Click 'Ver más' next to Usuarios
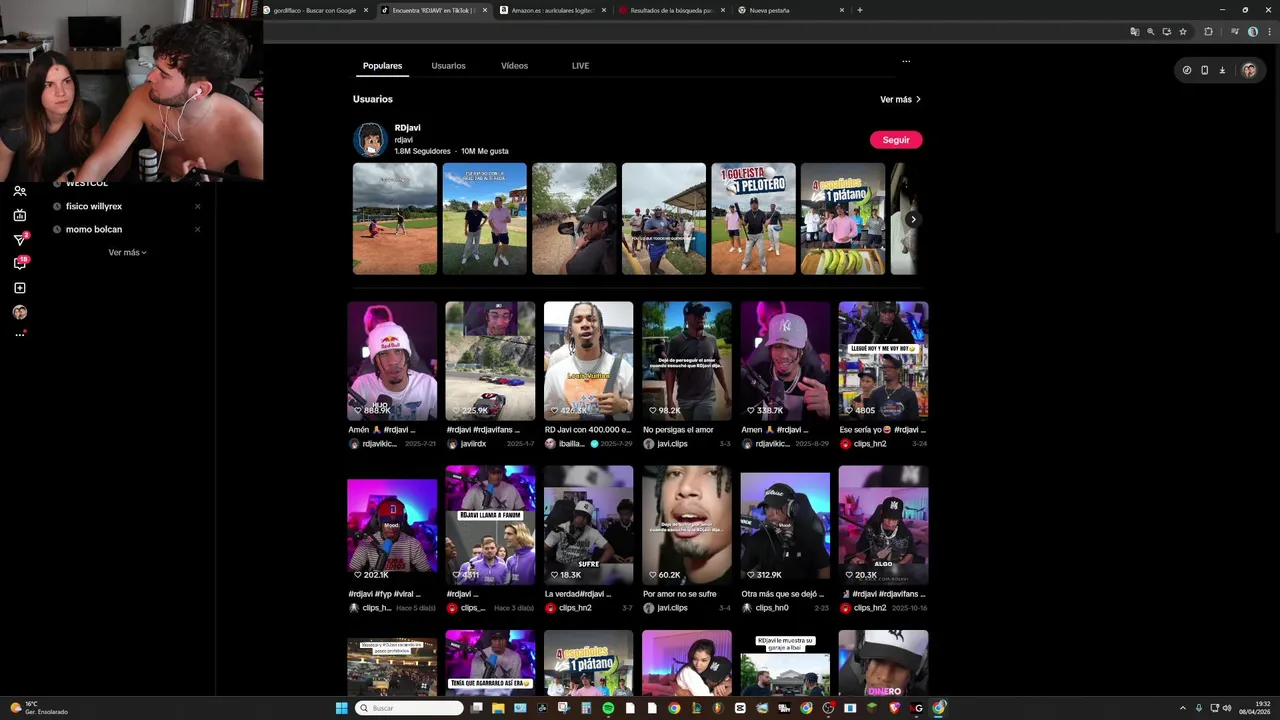The width and height of the screenshot is (1280, 720). click(x=900, y=99)
